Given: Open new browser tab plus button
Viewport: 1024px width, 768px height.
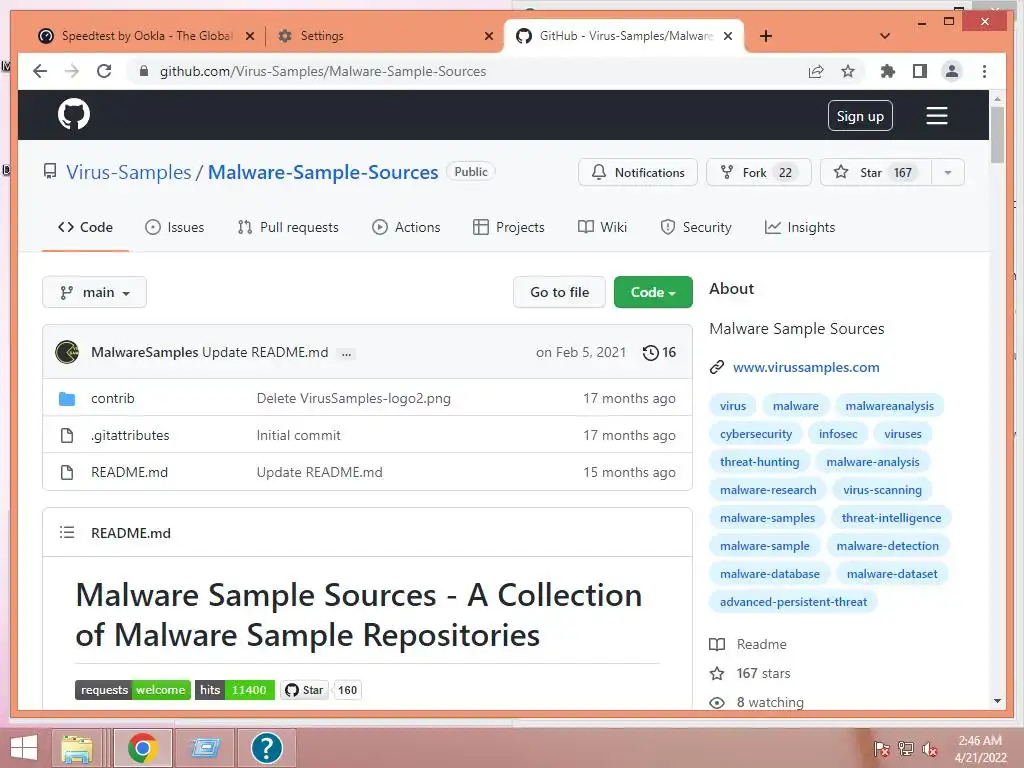Looking at the screenshot, I should (766, 36).
